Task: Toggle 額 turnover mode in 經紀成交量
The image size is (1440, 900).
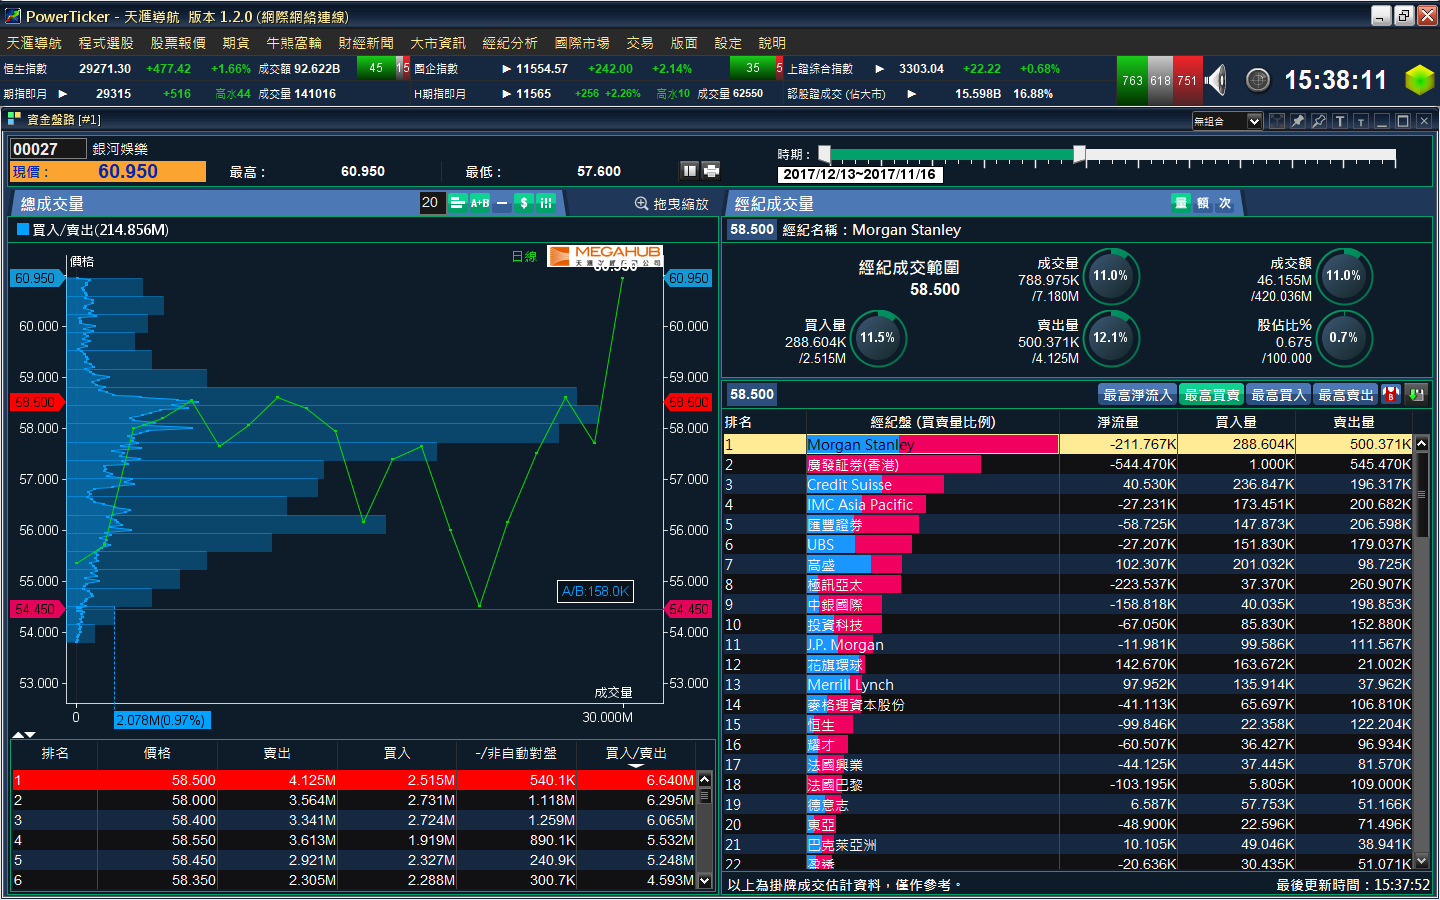Action: tap(1203, 203)
